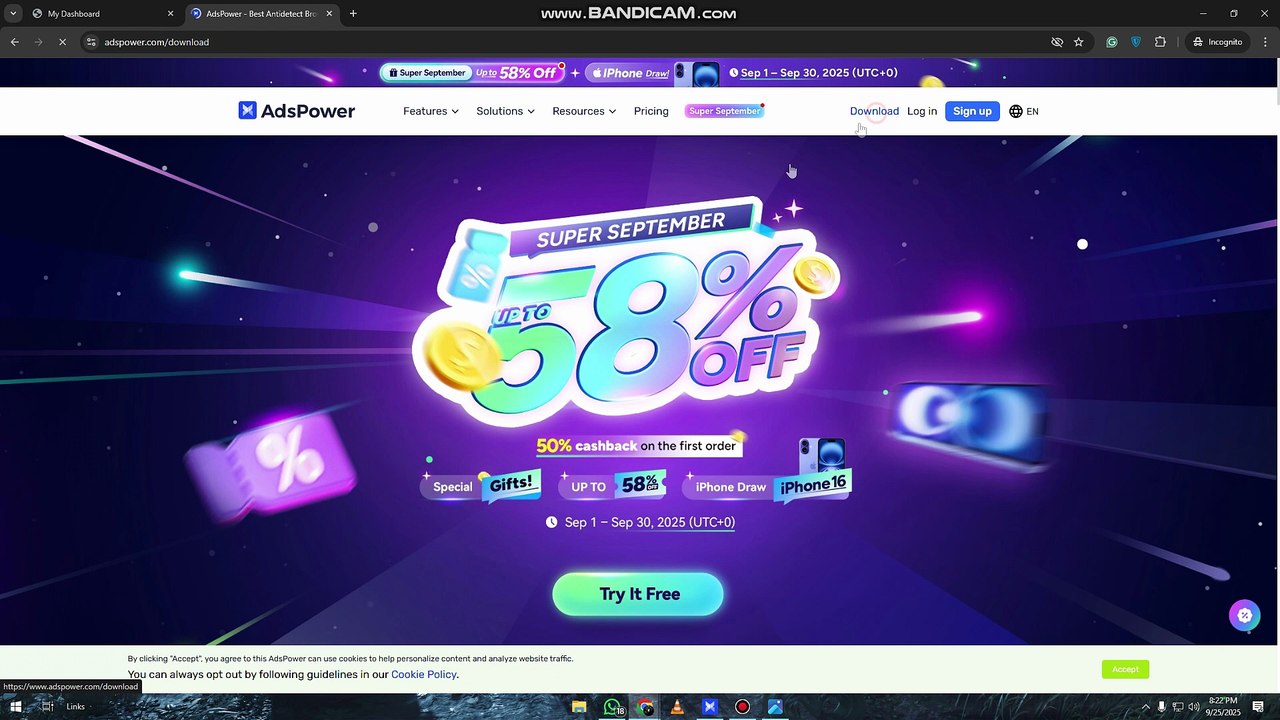Click the Sign up button
The width and height of the screenshot is (1280, 720).
pos(972,111)
